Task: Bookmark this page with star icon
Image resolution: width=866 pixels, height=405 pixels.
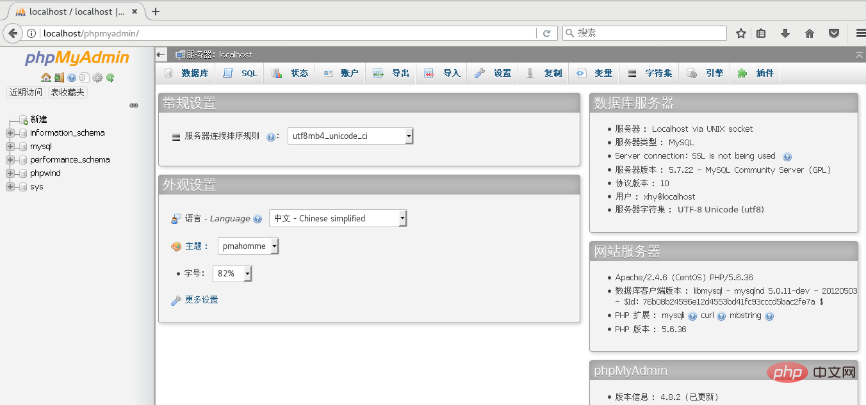Action: (741, 33)
